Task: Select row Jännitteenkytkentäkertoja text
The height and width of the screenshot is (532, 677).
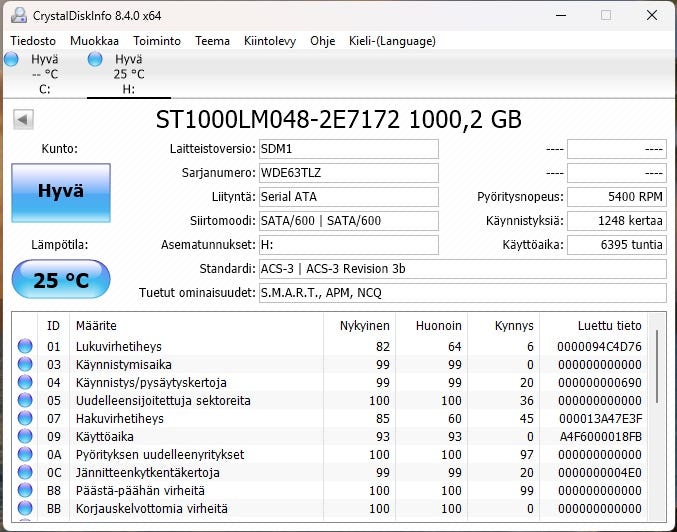Action: click(x=148, y=472)
